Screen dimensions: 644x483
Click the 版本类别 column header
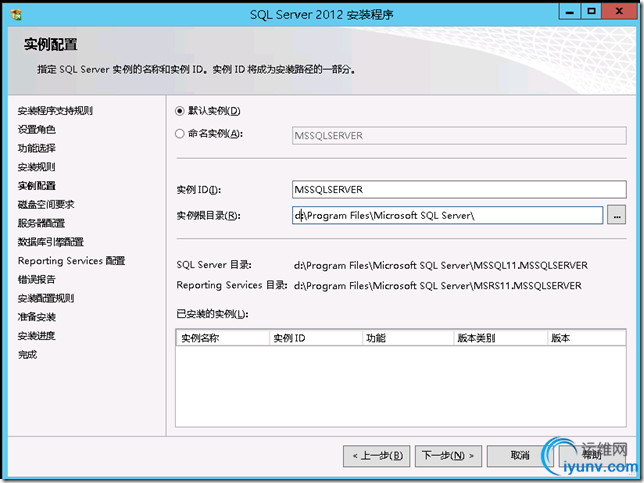(x=501, y=338)
